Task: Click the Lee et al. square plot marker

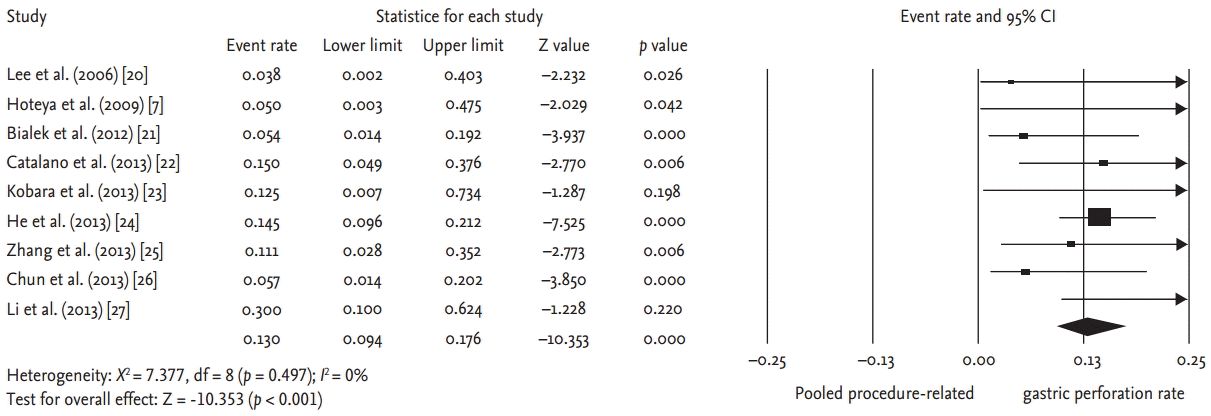Action: click(1011, 81)
